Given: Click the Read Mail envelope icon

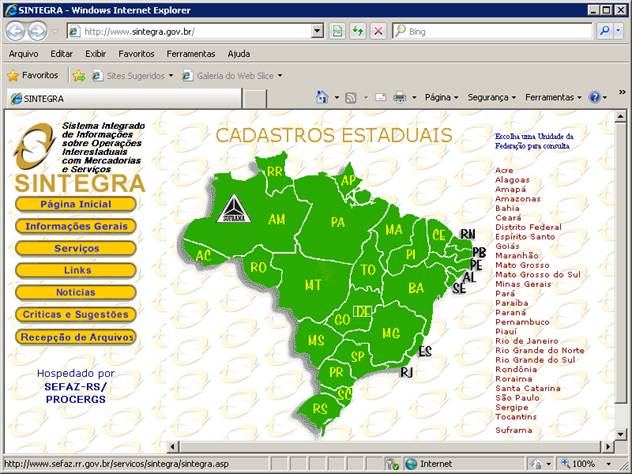Looking at the screenshot, I should coord(380,97).
